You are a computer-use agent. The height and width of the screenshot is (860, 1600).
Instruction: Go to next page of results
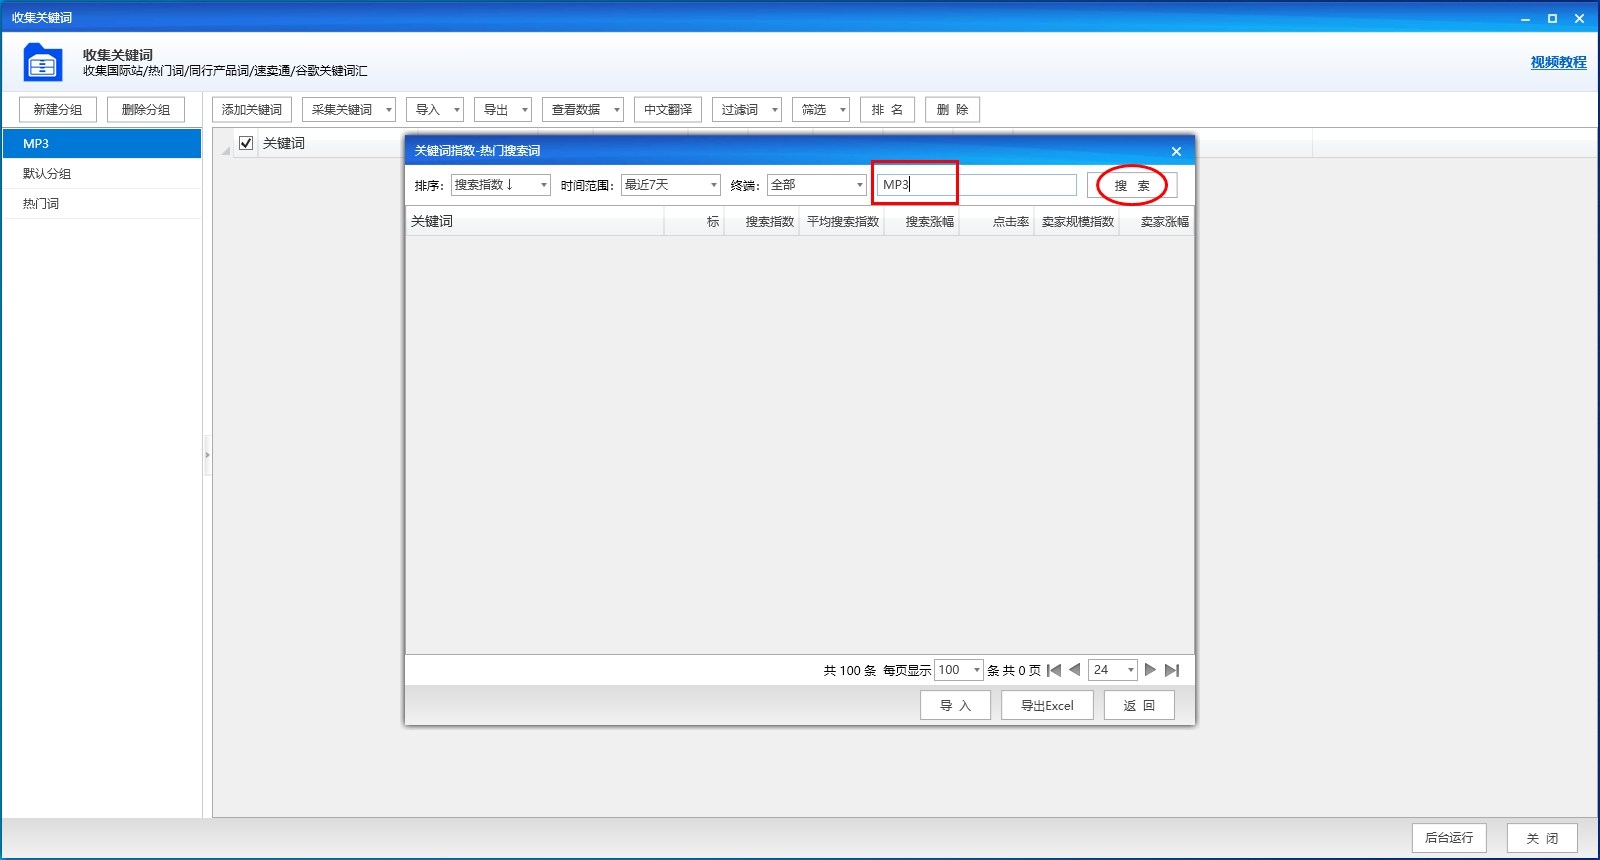[1150, 670]
